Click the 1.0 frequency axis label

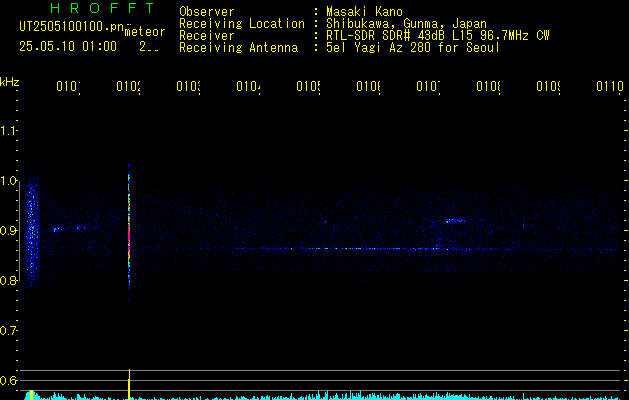pos(8,181)
